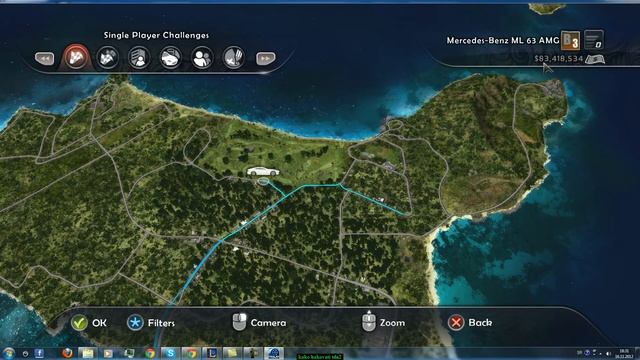Go to next filter category arrow
The image size is (640, 360).
(x=266, y=59)
